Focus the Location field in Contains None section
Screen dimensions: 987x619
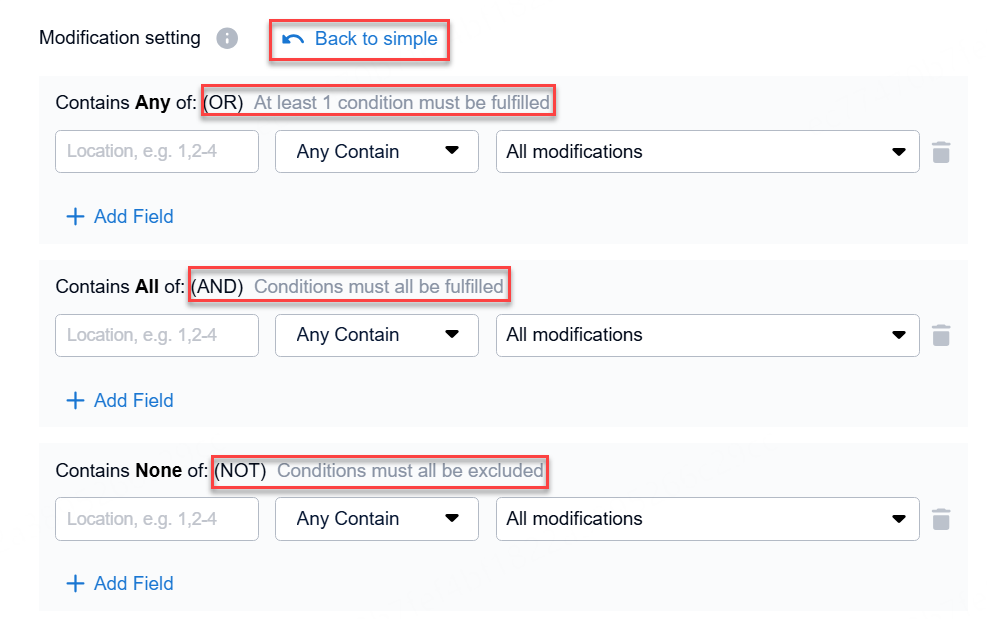[157, 519]
